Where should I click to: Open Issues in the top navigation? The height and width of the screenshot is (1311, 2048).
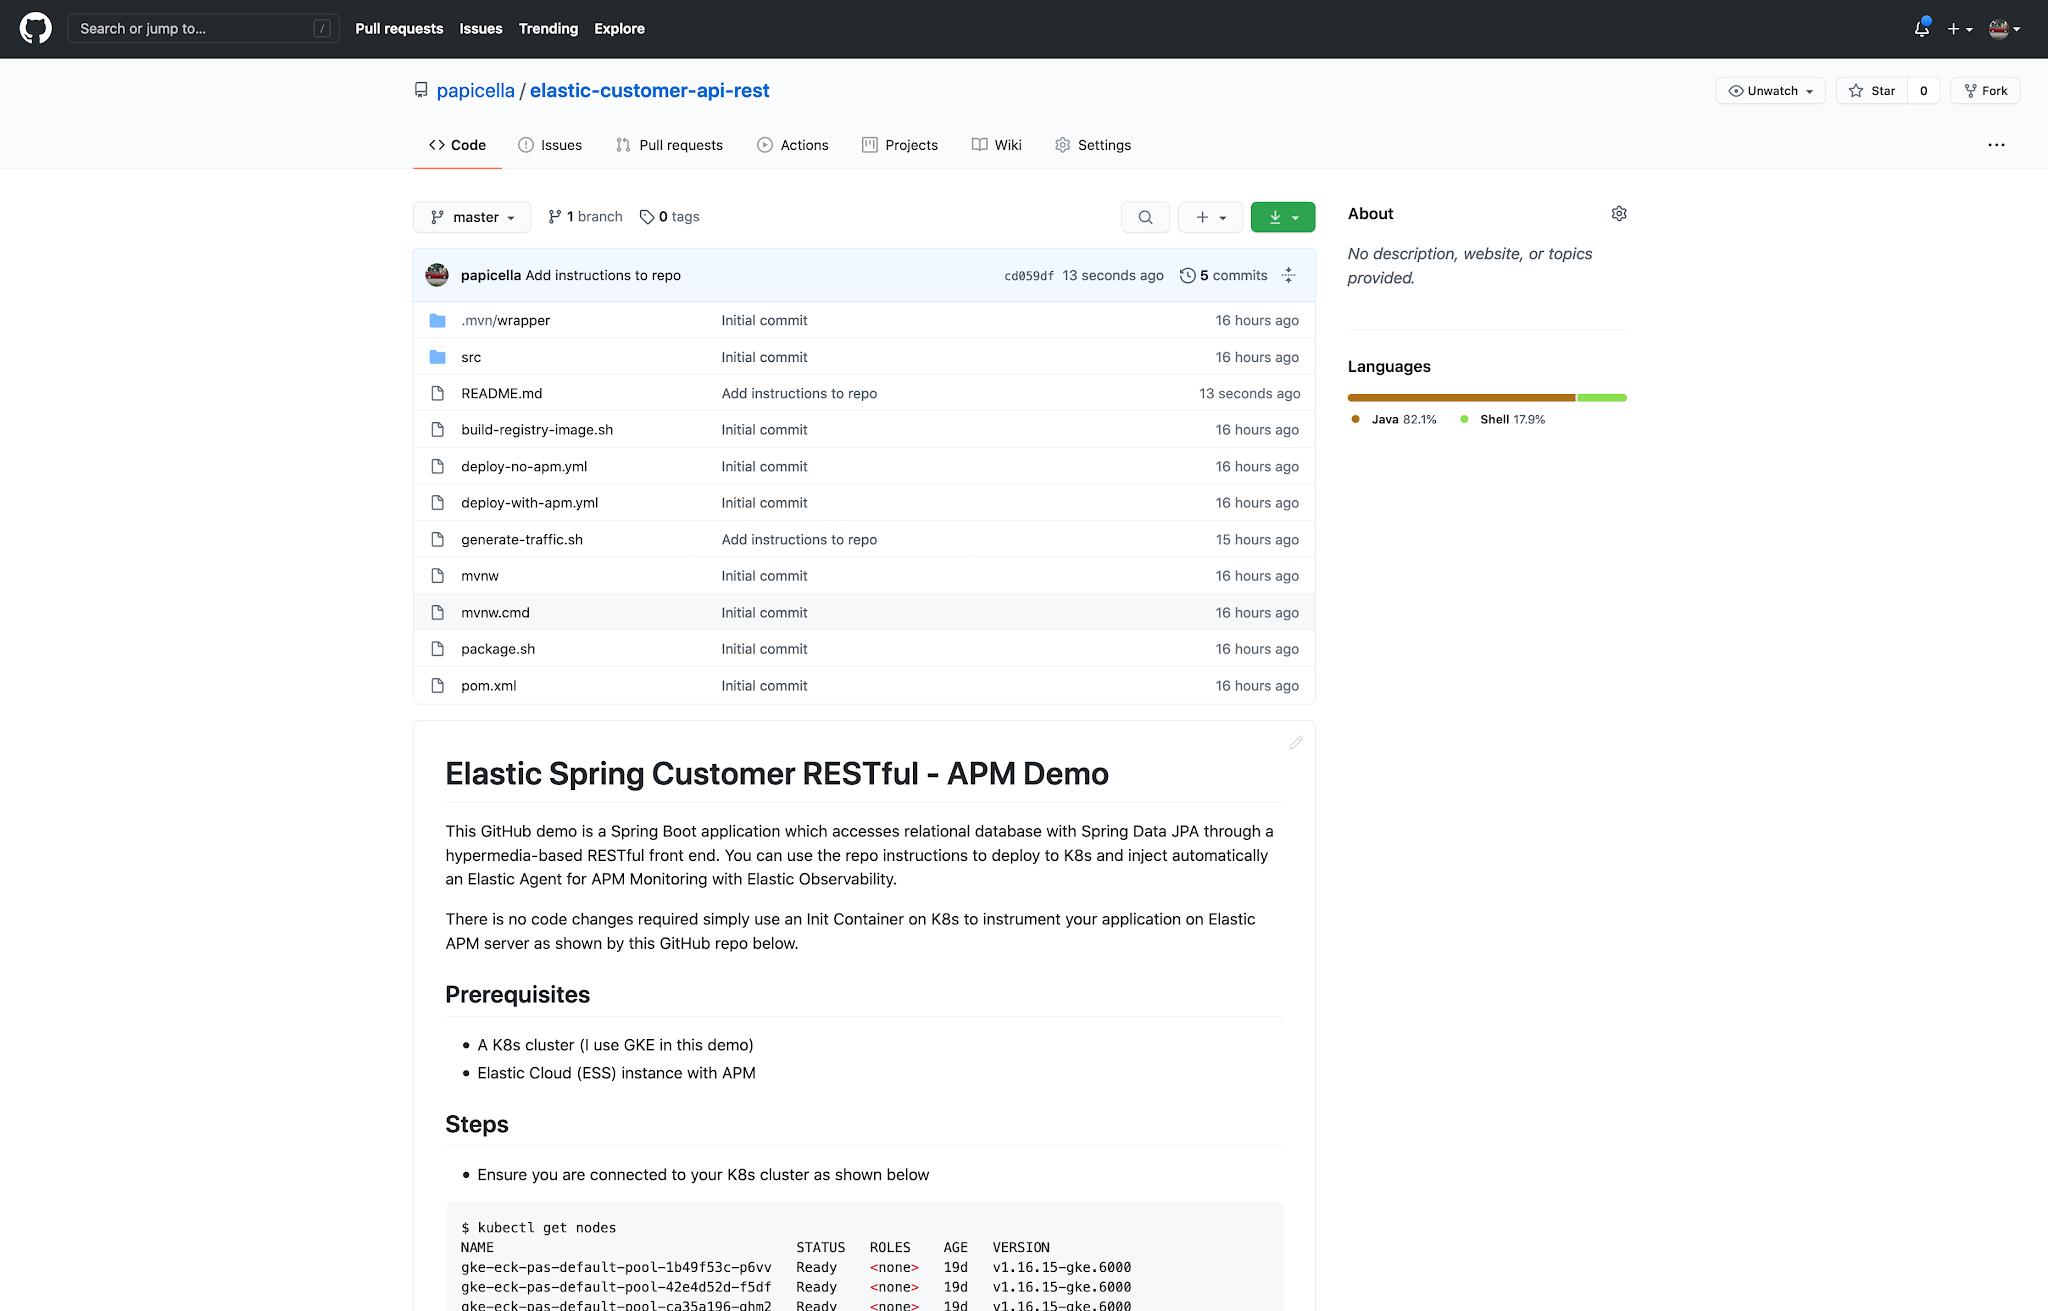point(481,29)
